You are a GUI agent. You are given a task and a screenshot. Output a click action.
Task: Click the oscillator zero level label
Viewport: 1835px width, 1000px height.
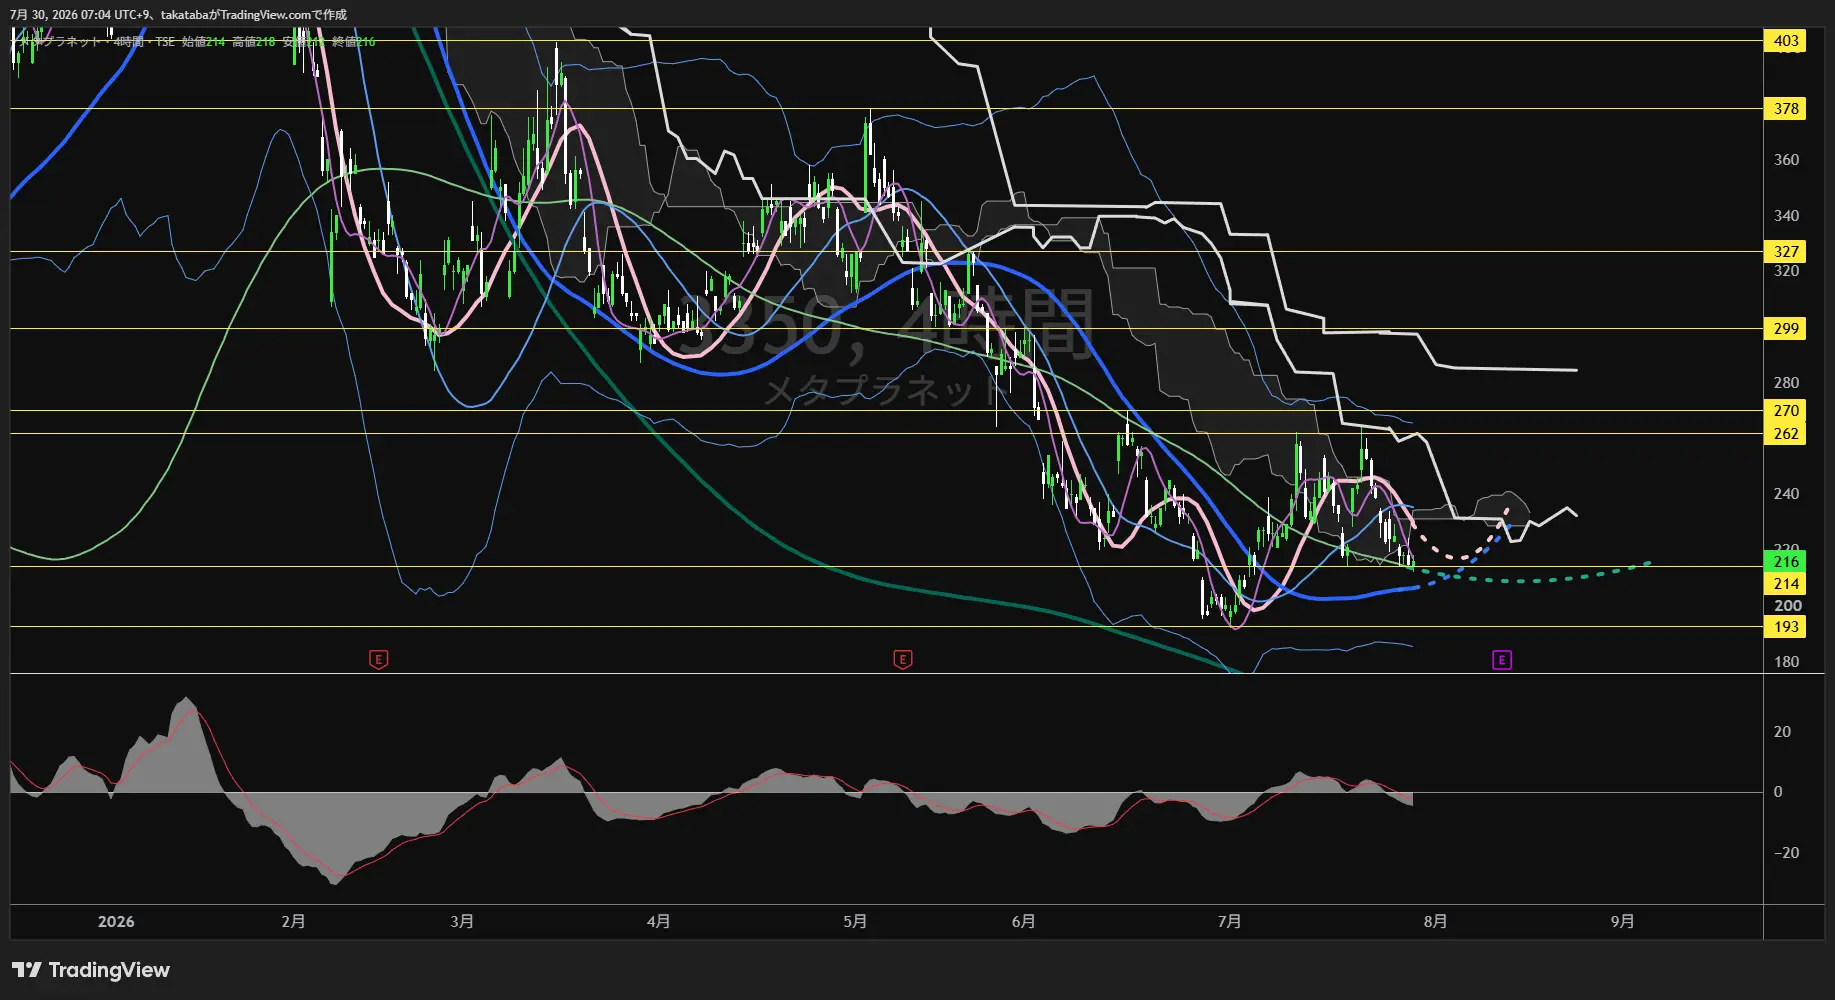tap(1777, 791)
